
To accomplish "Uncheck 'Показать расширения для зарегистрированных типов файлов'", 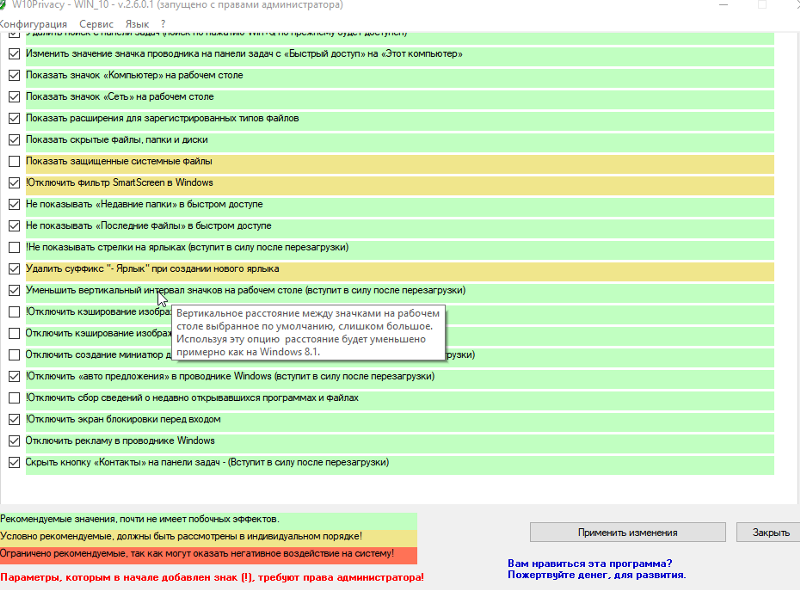I will [14, 118].
